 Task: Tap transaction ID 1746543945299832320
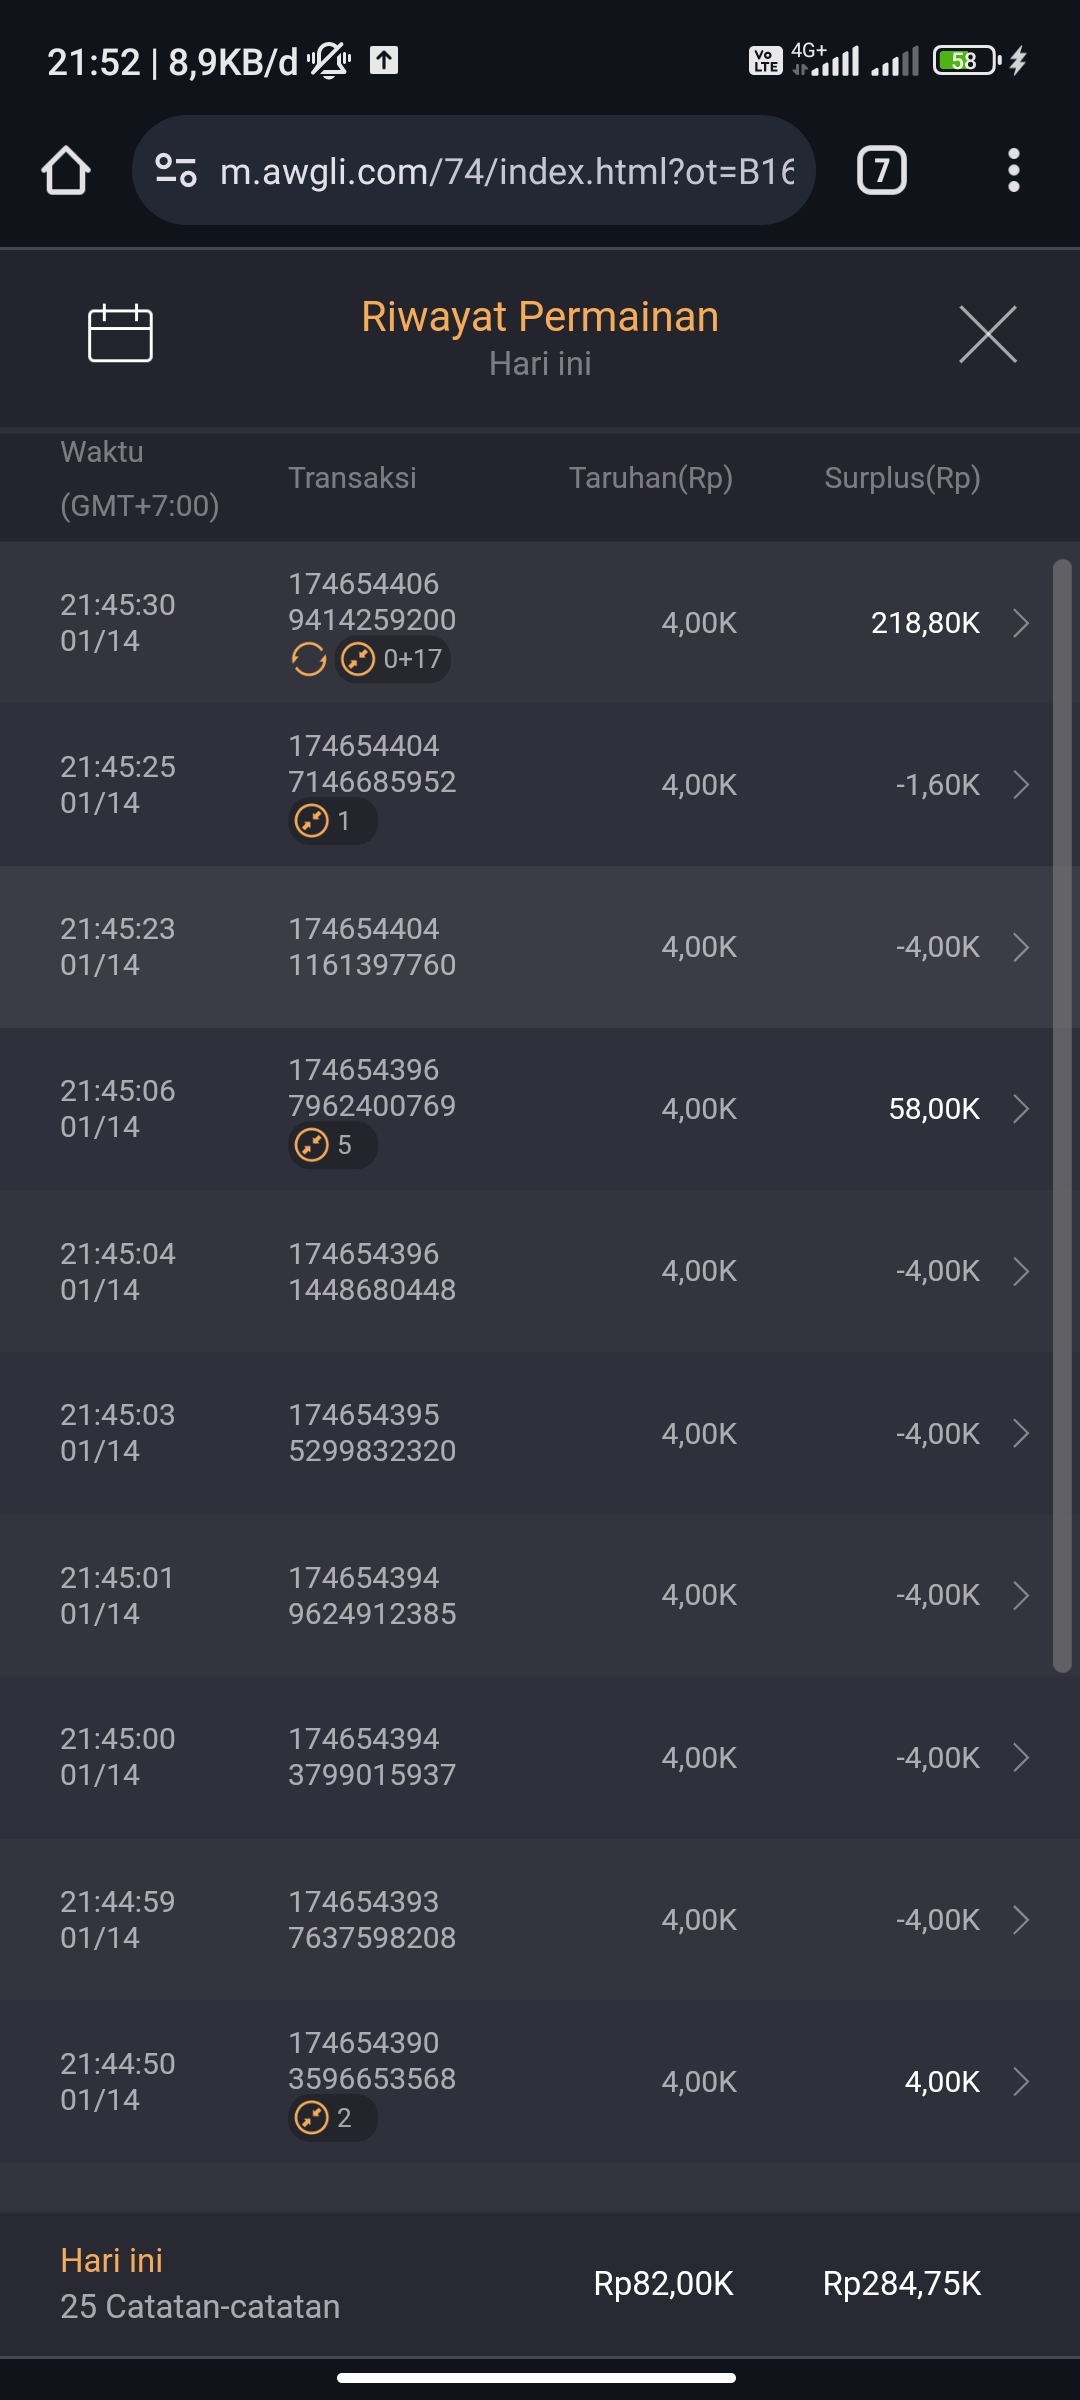[372, 1433]
